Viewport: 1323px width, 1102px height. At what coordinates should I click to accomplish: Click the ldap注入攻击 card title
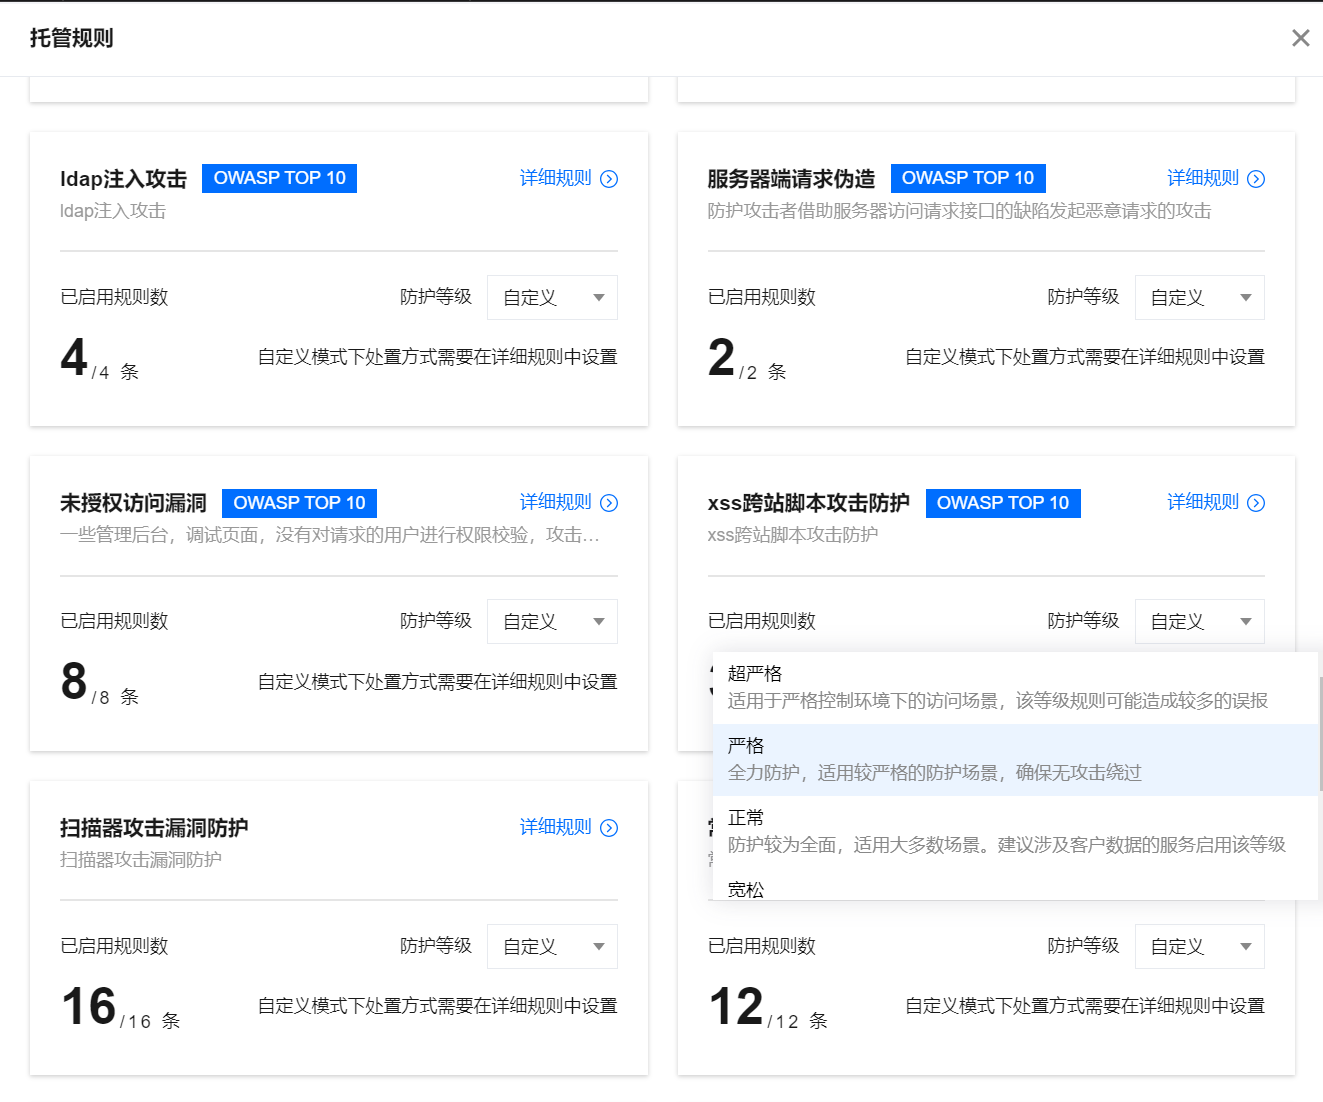coord(123,179)
